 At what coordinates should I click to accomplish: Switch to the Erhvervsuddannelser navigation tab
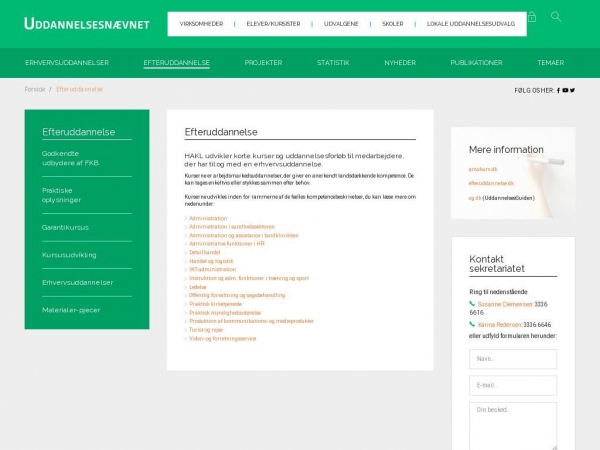tap(67, 62)
